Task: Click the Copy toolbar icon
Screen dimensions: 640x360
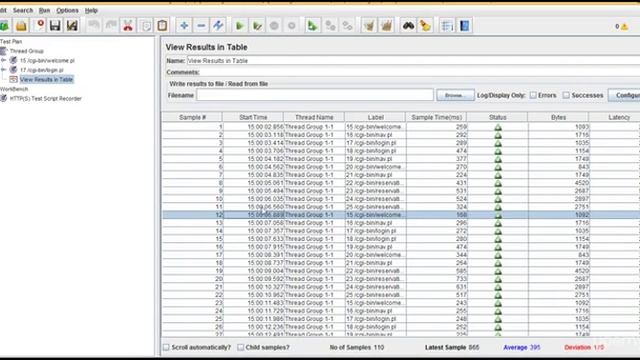Action: [x=146, y=26]
